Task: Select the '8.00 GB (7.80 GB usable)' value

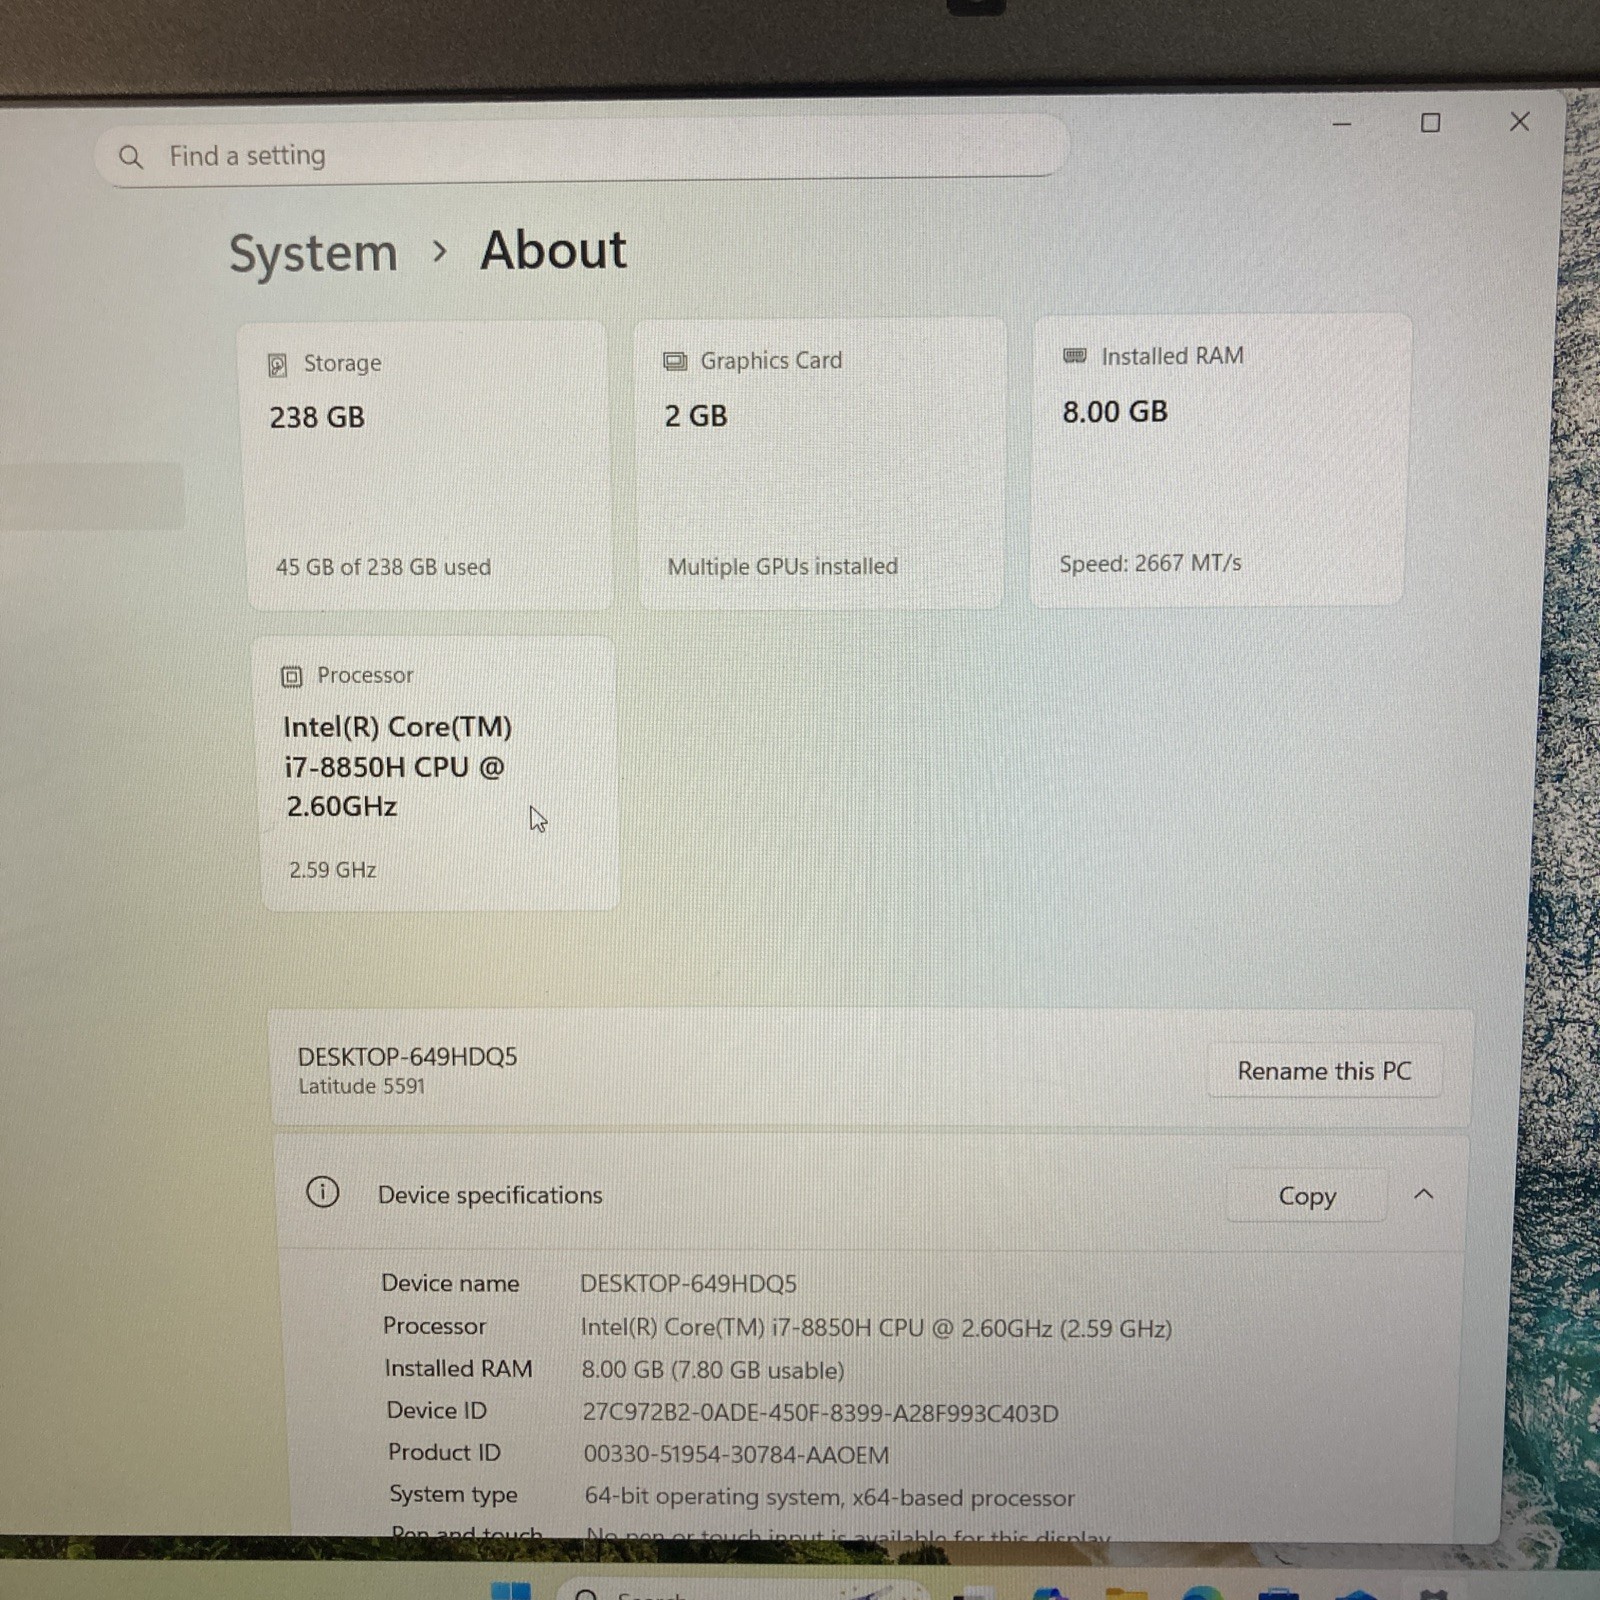Action: click(713, 1370)
